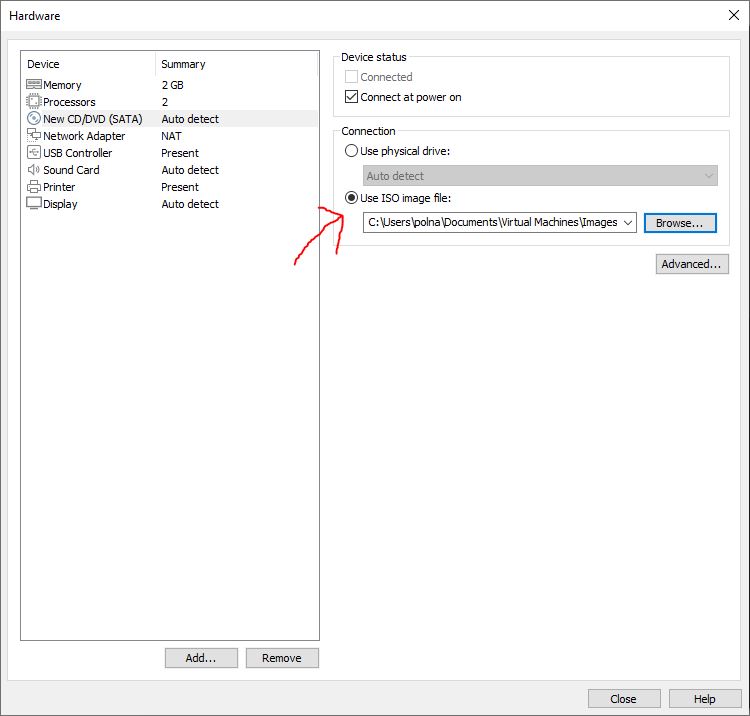Image resolution: width=750 pixels, height=716 pixels.
Task: Click Auto detect summary for Display
Action: click(190, 204)
